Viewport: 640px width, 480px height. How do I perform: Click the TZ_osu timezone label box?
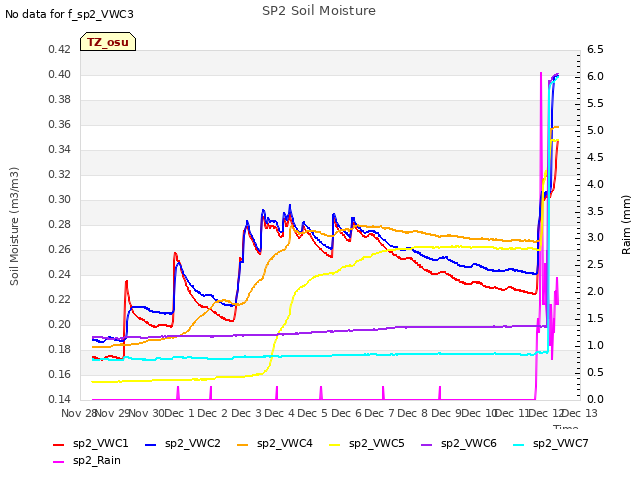click(x=108, y=42)
